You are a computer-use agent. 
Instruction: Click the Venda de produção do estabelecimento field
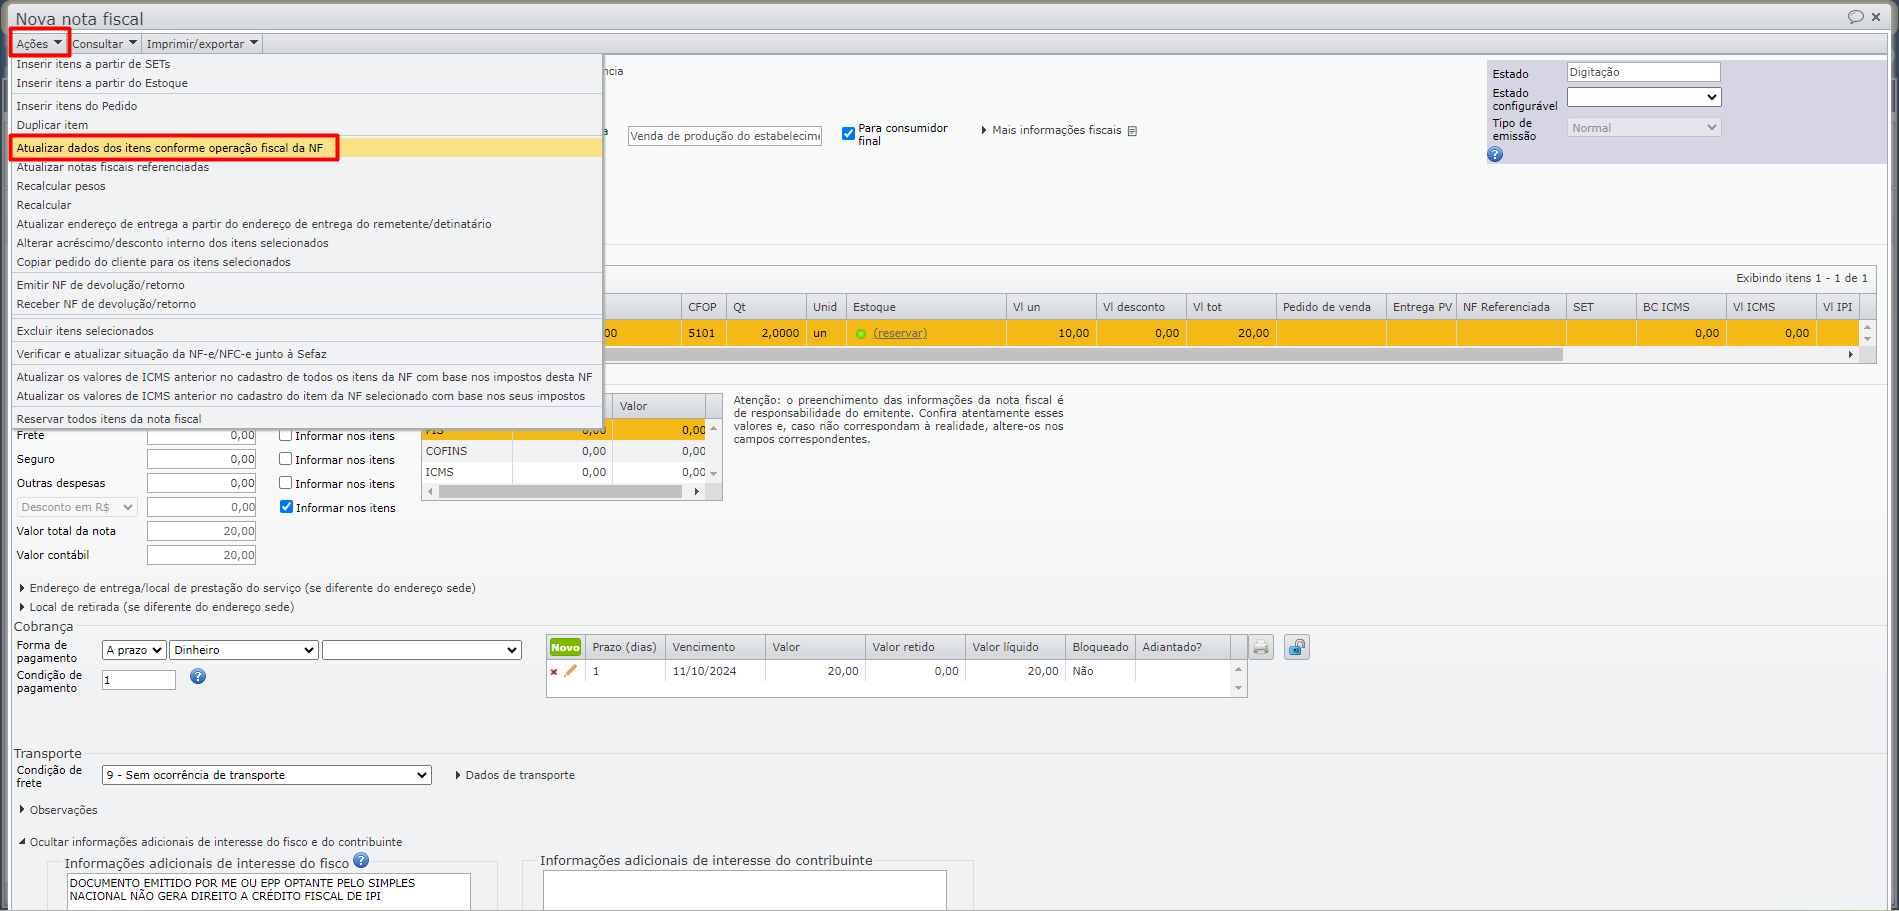click(x=725, y=136)
